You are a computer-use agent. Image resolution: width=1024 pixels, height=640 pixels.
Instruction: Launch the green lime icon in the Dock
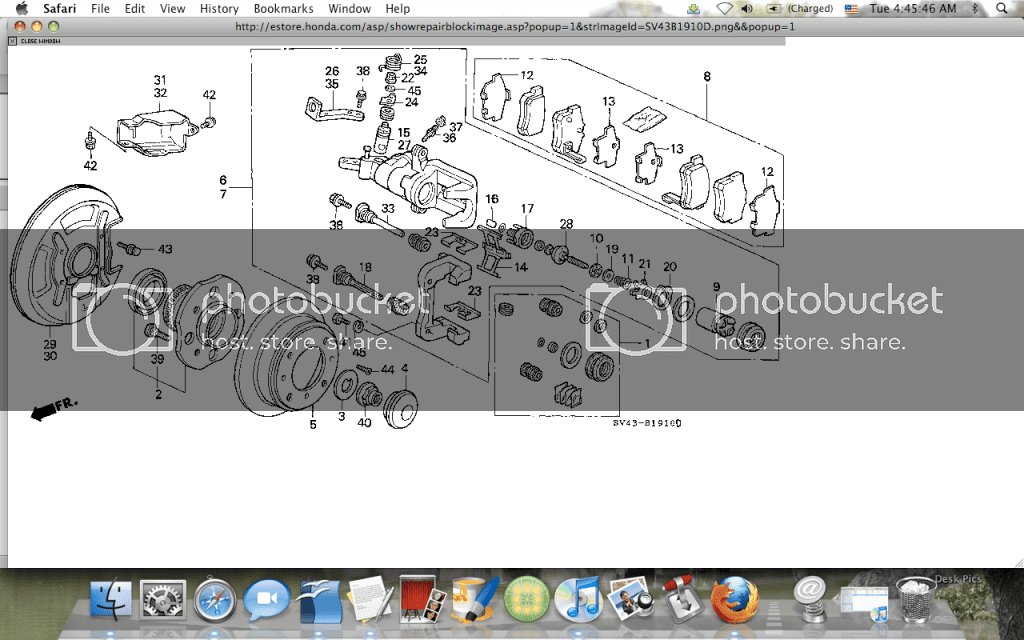click(x=526, y=600)
